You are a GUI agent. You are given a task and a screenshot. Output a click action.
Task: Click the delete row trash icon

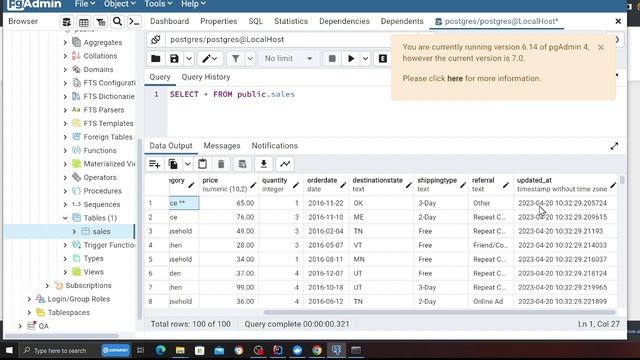coord(221,164)
